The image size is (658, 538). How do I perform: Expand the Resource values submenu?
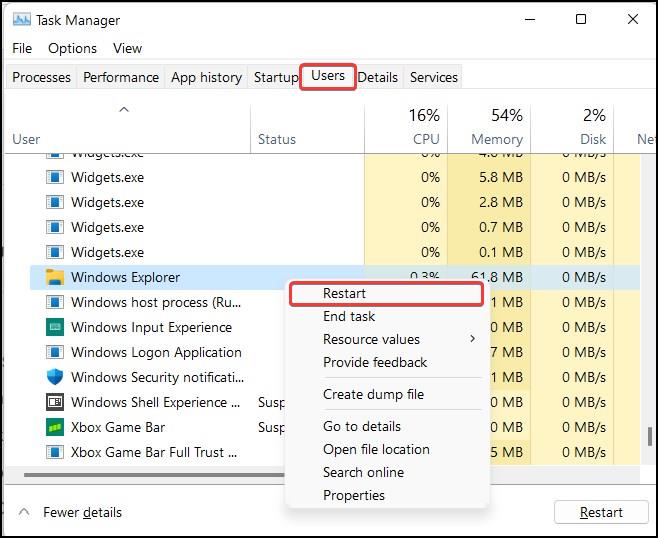click(472, 339)
